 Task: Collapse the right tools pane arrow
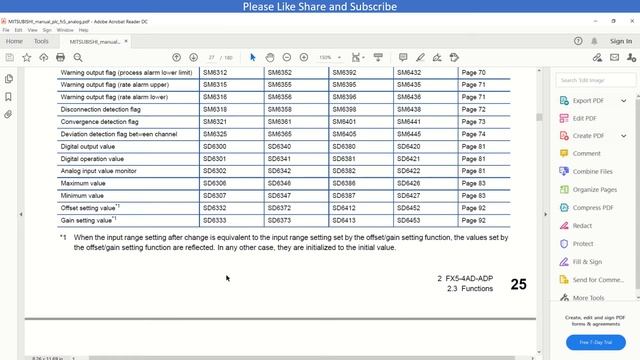tap(545, 214)
